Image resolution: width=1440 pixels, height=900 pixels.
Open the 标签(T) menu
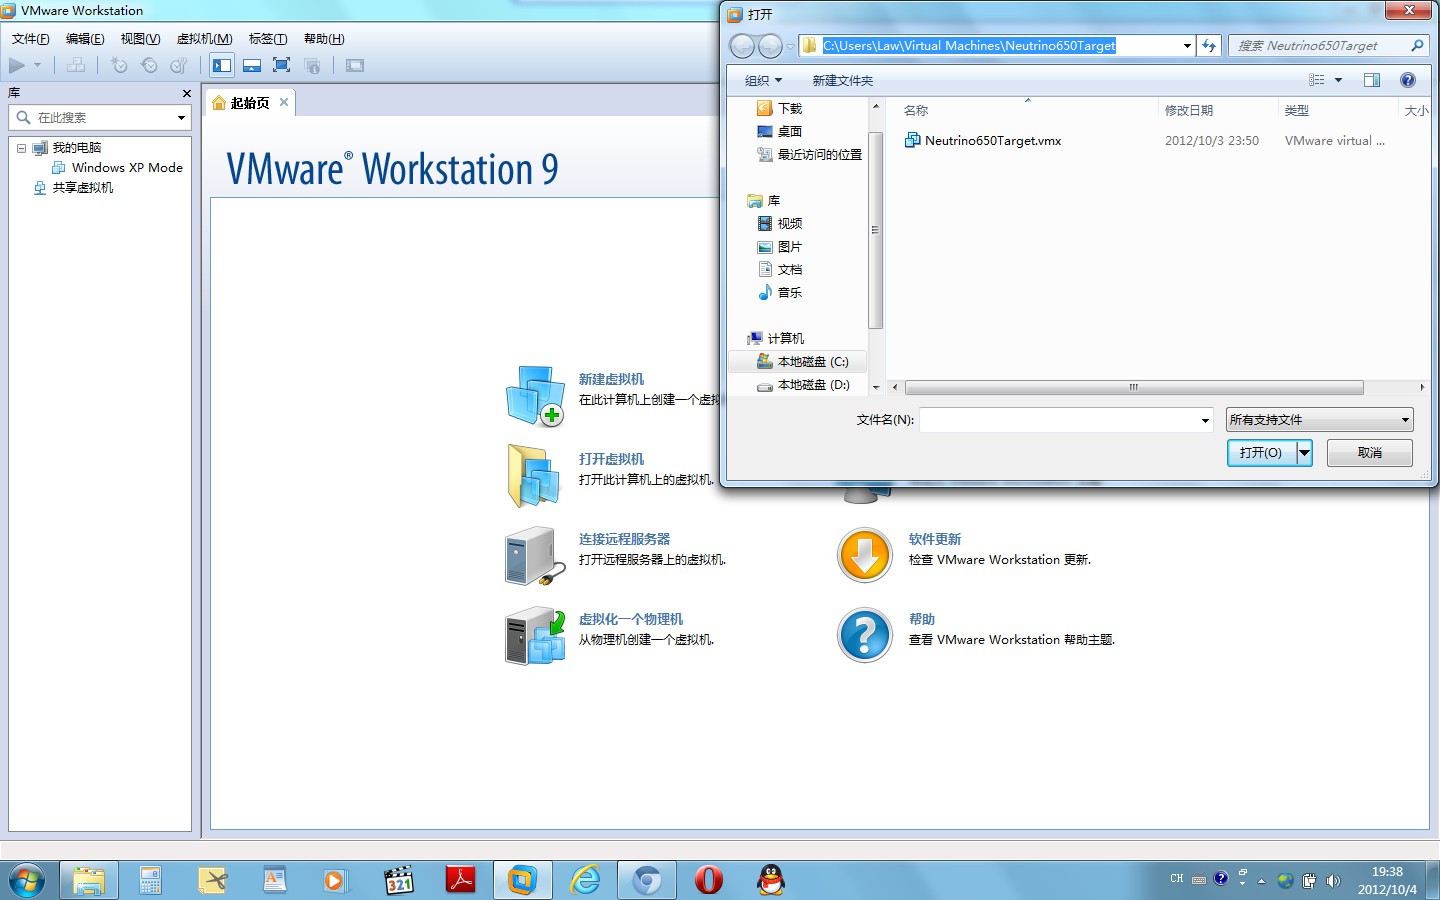coord(268,39)
